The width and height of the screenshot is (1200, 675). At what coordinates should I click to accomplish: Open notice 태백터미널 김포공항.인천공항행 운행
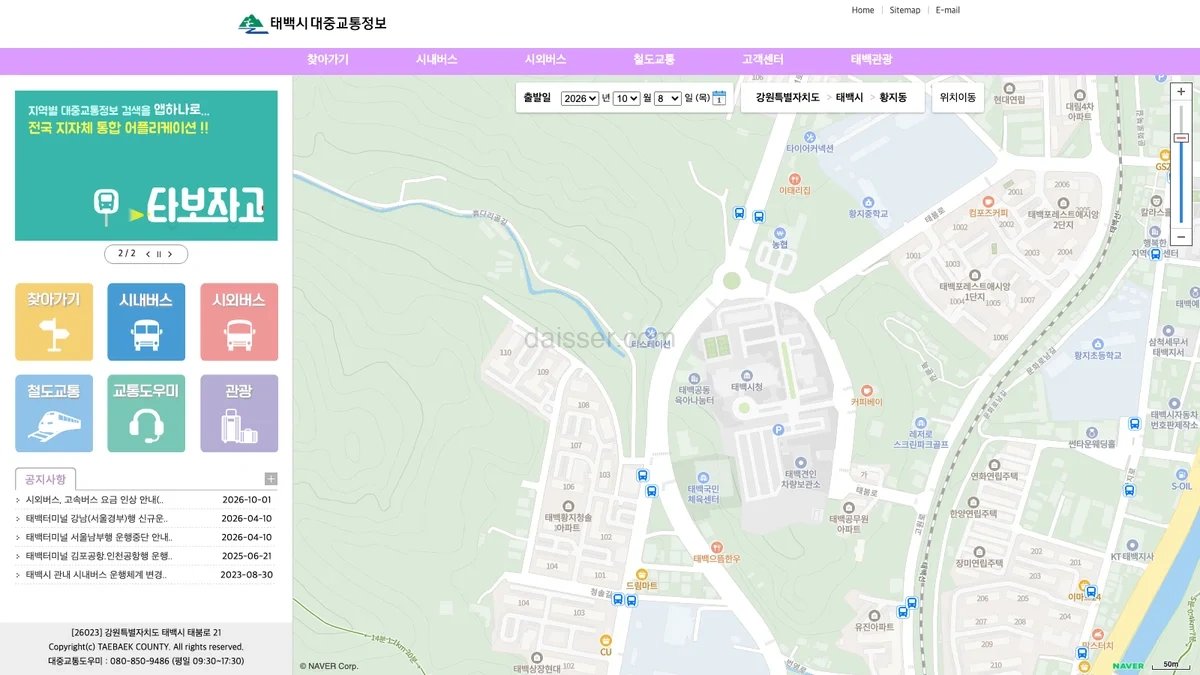pos(99,556)
